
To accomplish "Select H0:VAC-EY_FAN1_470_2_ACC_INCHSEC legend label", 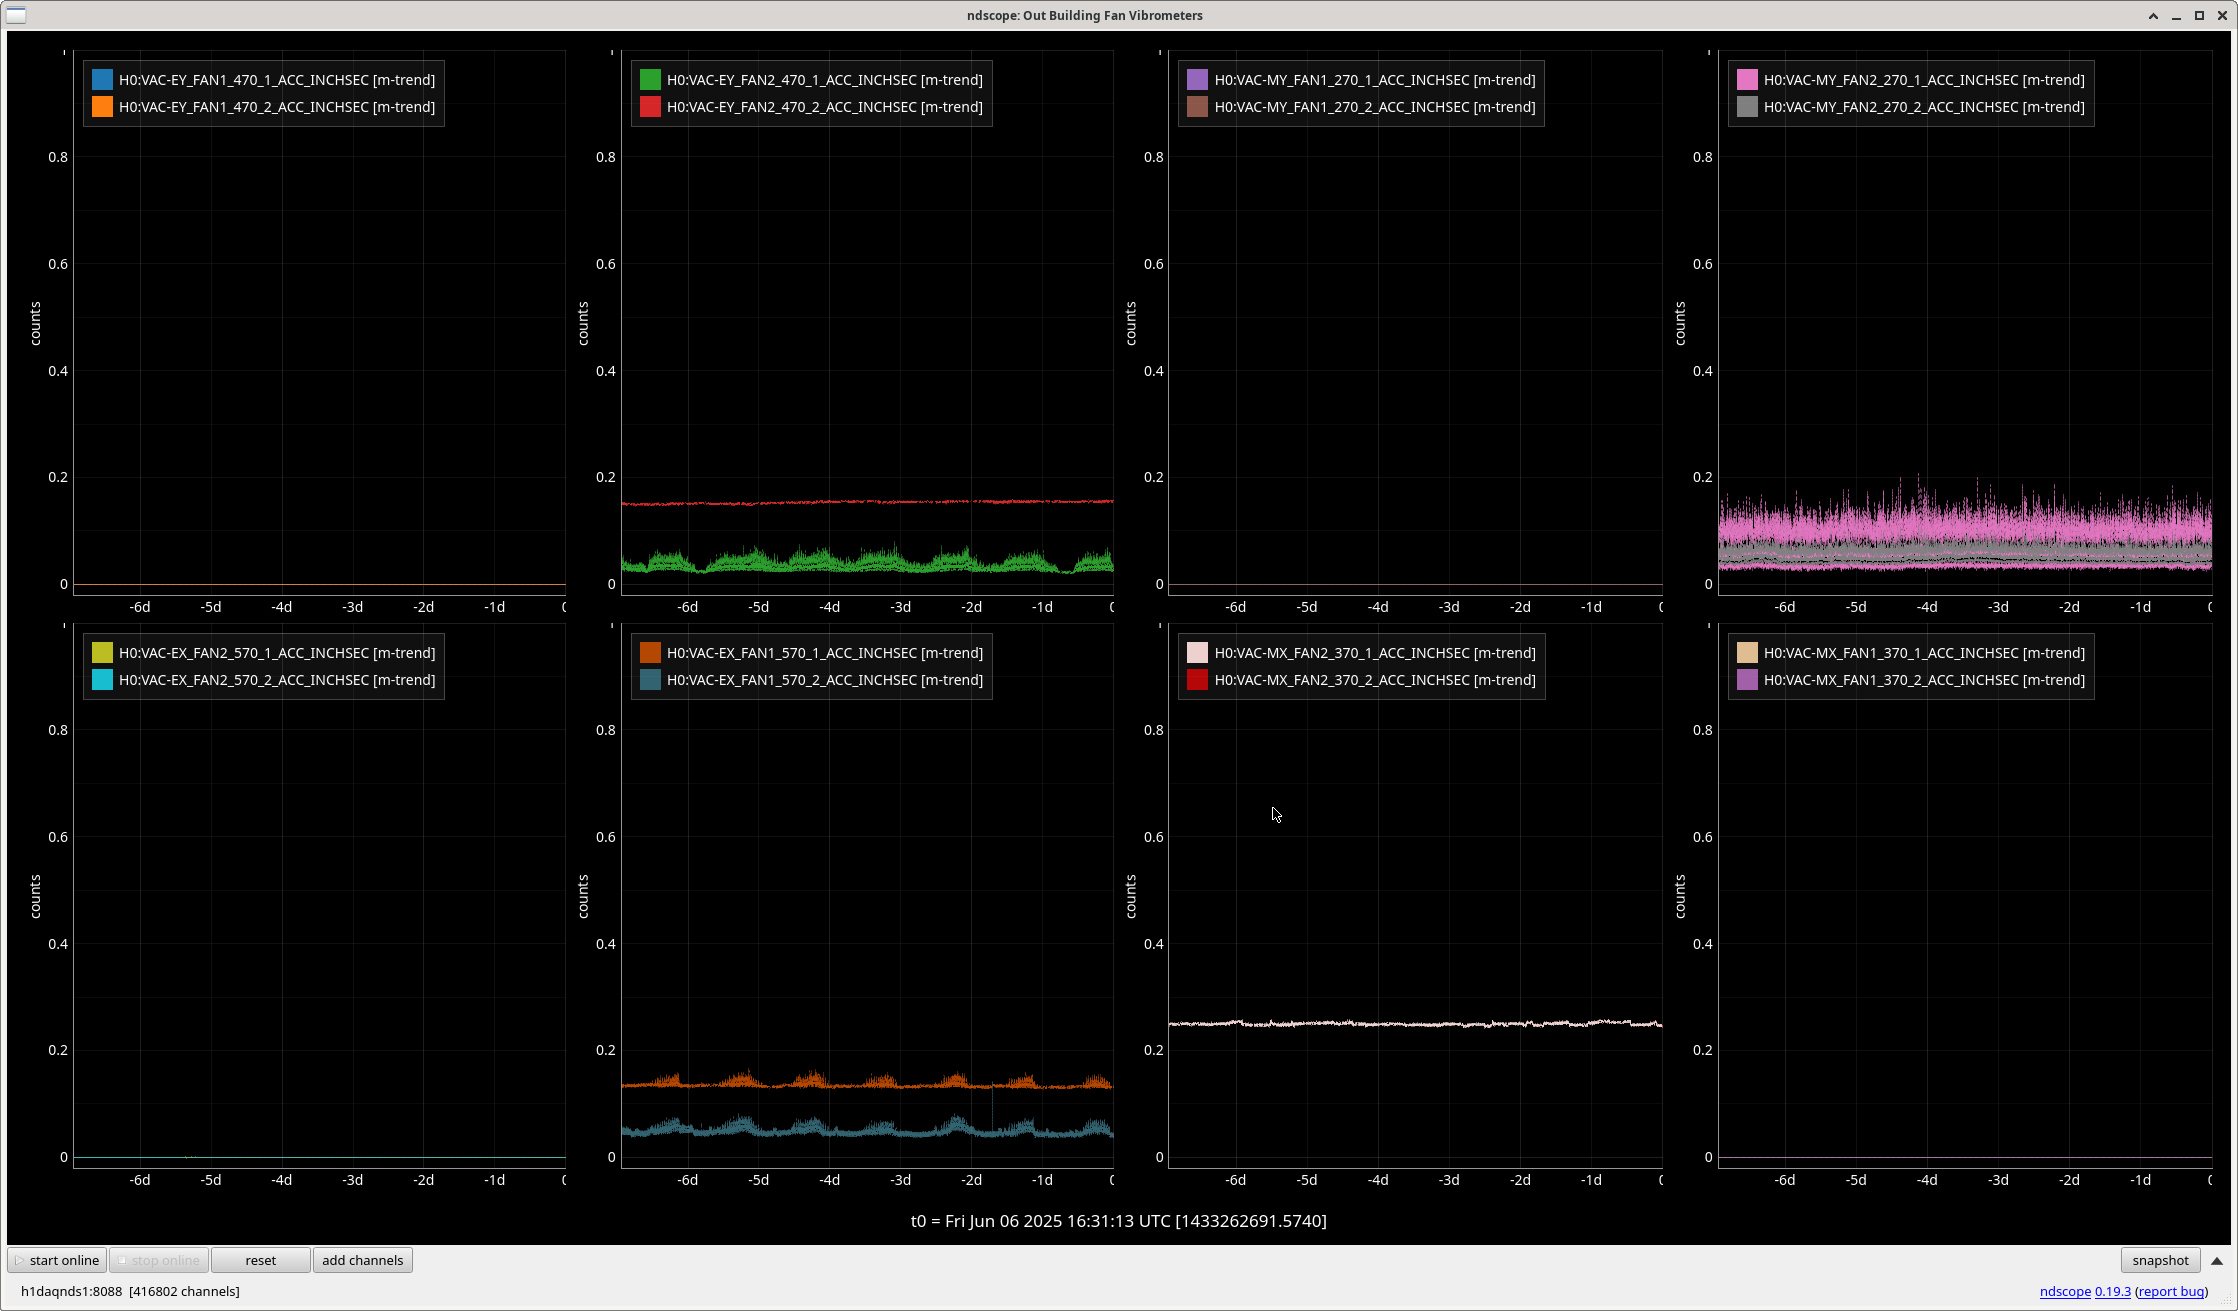I will click(x=277, y=107).
